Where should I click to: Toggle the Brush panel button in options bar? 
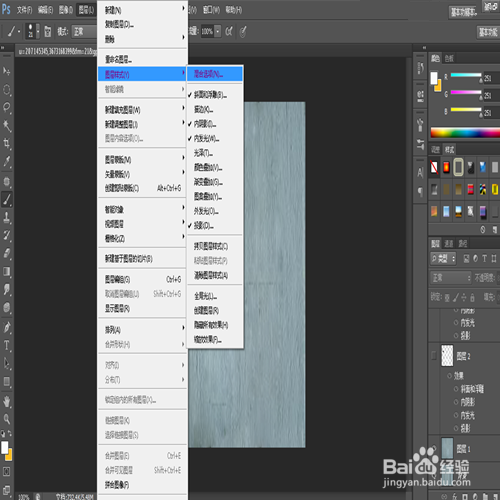tap(48, 32)
